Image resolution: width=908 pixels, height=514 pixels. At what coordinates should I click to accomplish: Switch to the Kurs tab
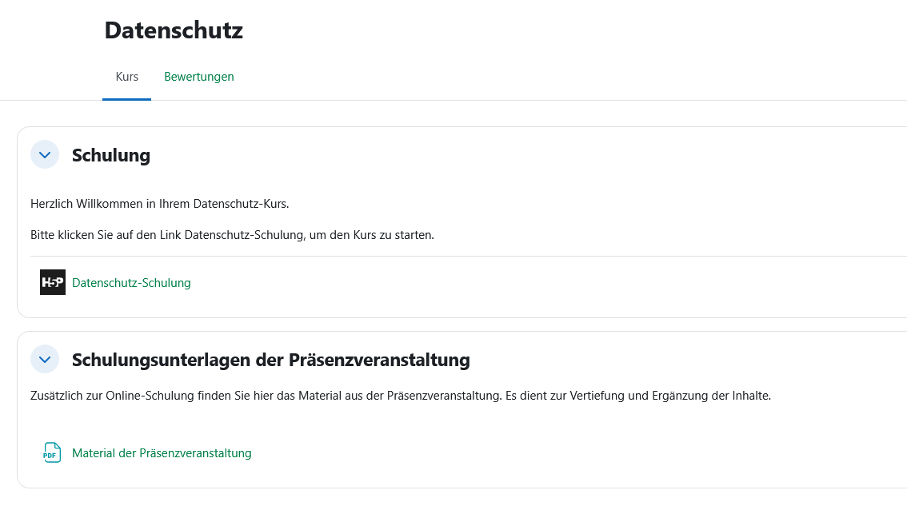click(127, 77)
